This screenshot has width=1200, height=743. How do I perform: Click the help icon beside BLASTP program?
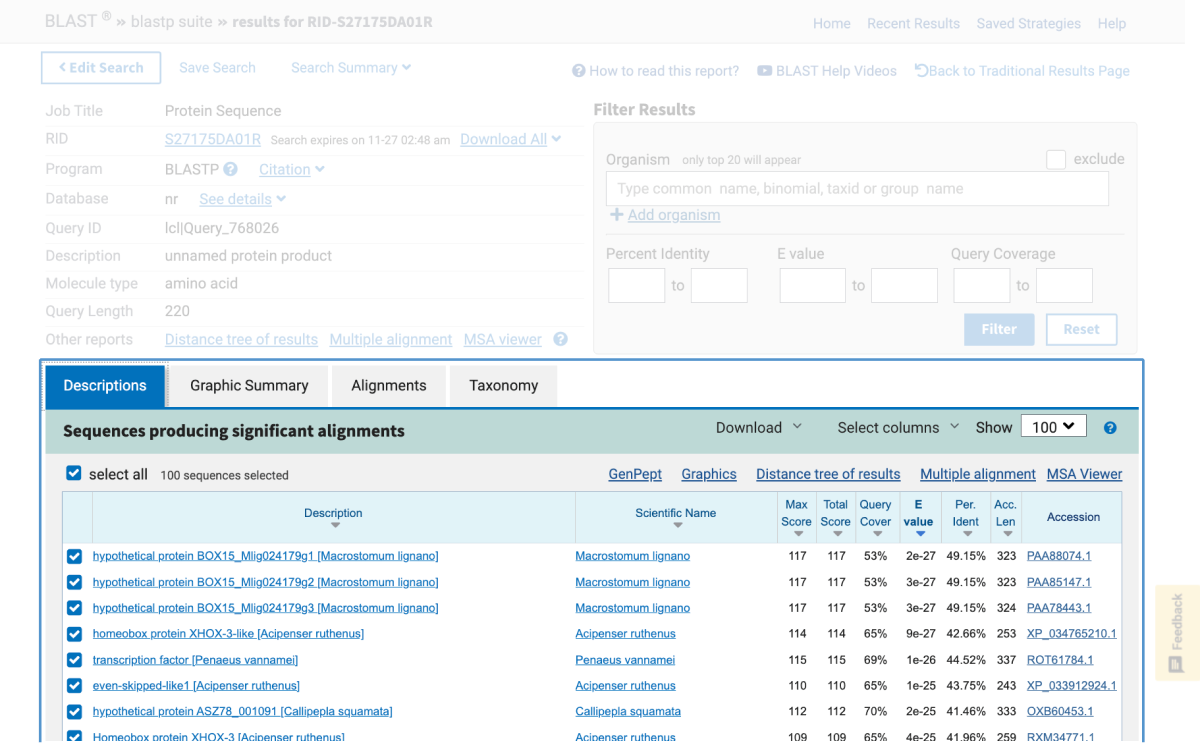[230, 169]
